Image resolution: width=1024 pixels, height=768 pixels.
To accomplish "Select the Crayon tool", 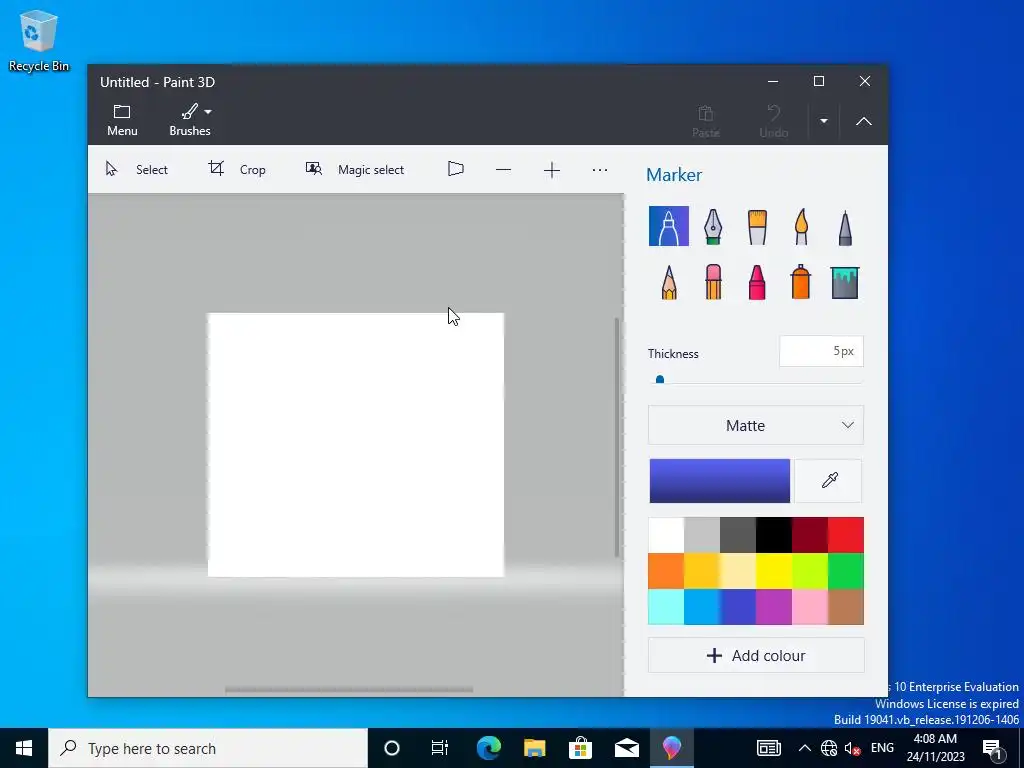I will pyautogui.click(x=757, y=282).
